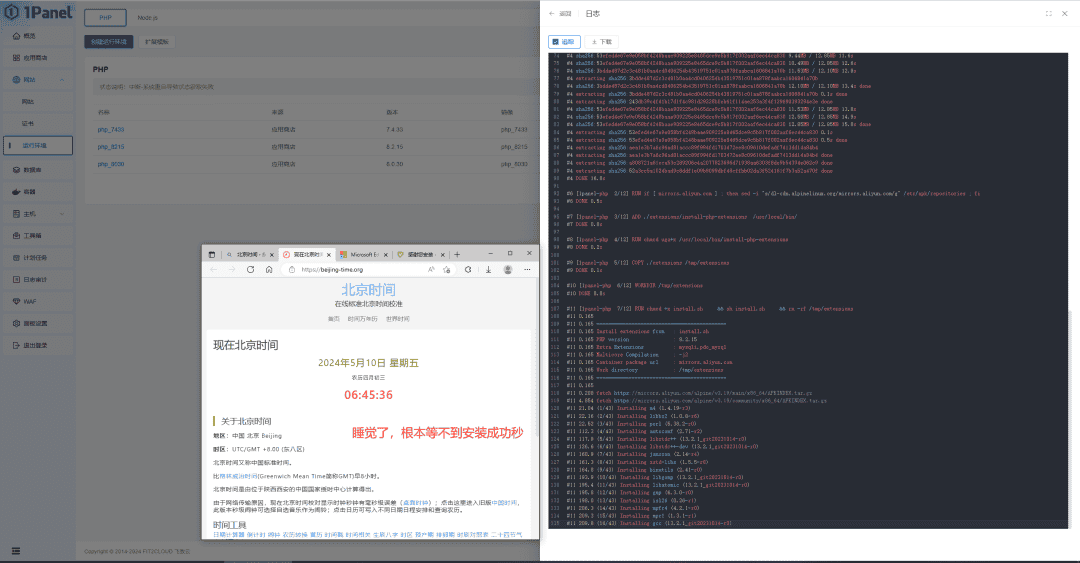Screen dimensions: 1080x563
Task: Click the browser address bar
Action: (350, 269)
